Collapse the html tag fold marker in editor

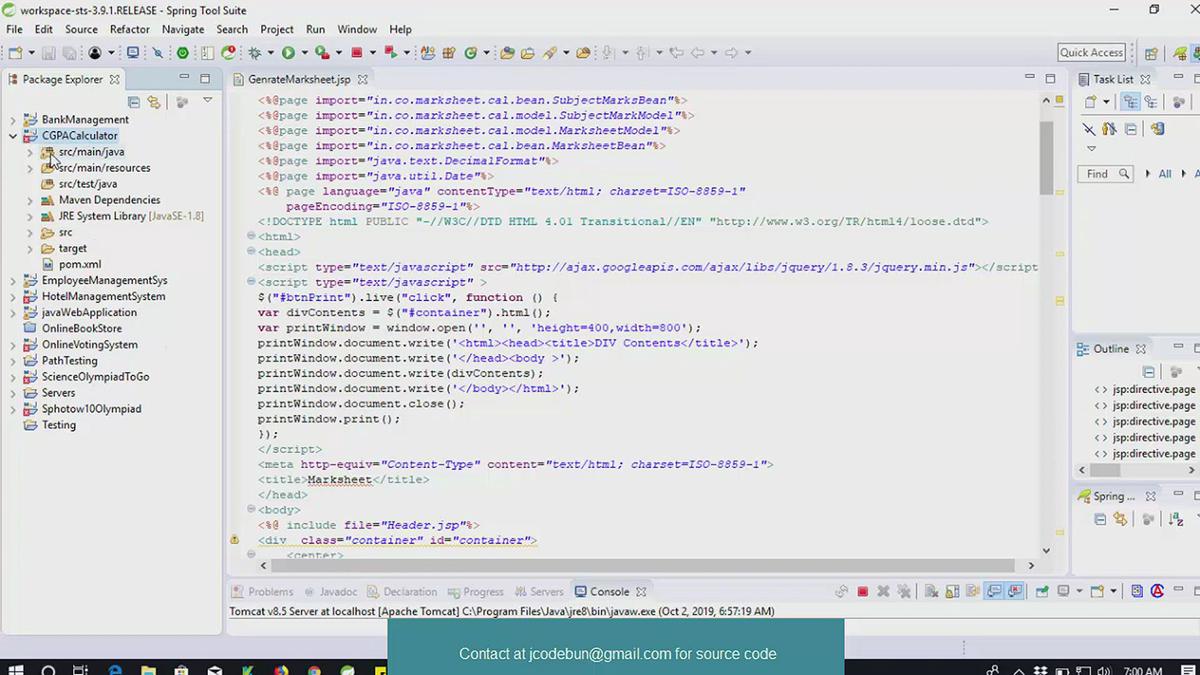(x=251, y=236)
